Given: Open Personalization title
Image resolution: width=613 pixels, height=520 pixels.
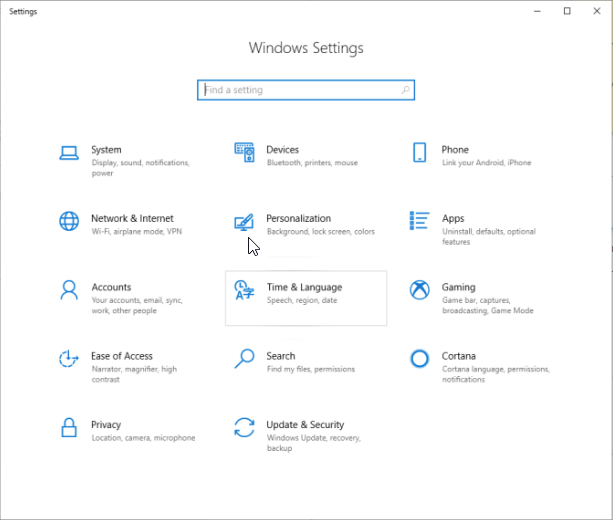Looking at the screenshot, I should click(x=298, y=218).
